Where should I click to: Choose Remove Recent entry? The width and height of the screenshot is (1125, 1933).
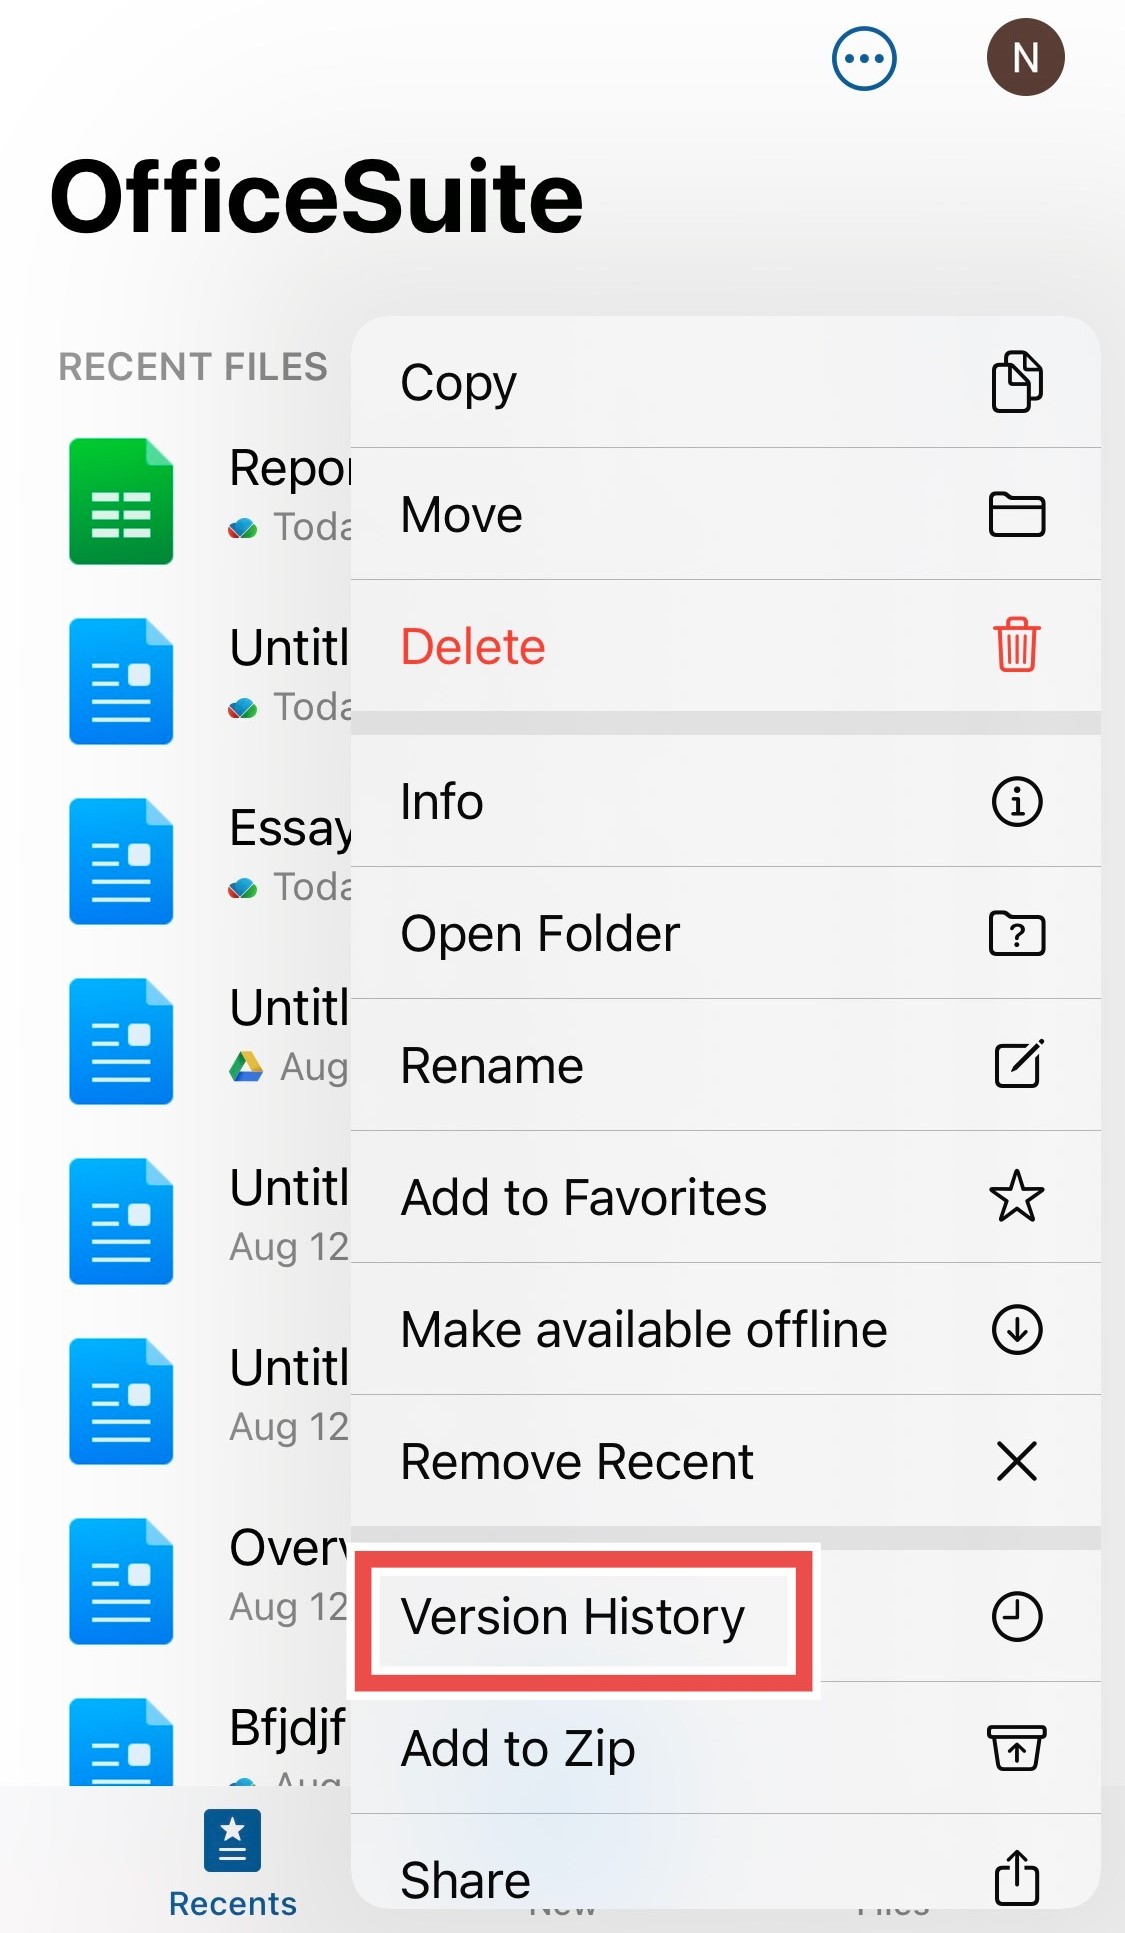(x=726, y=1461)
